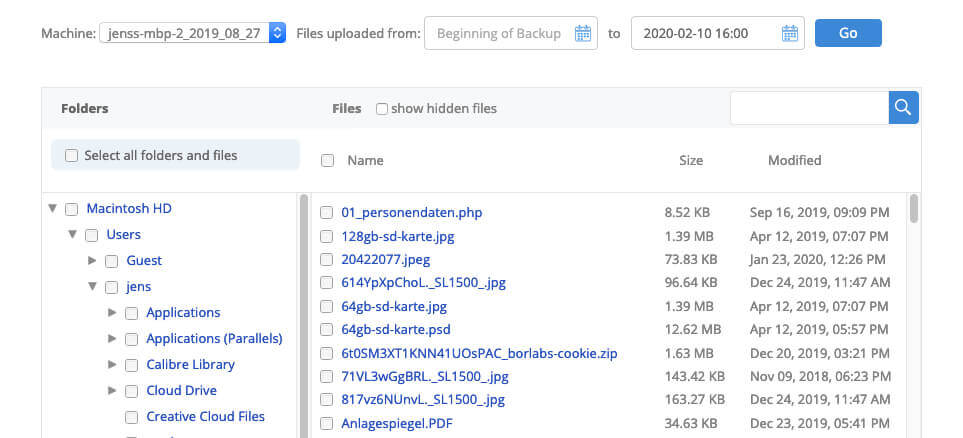963x438 pixels.
Task: Check Select all folders and files
Action: (71, 156)
